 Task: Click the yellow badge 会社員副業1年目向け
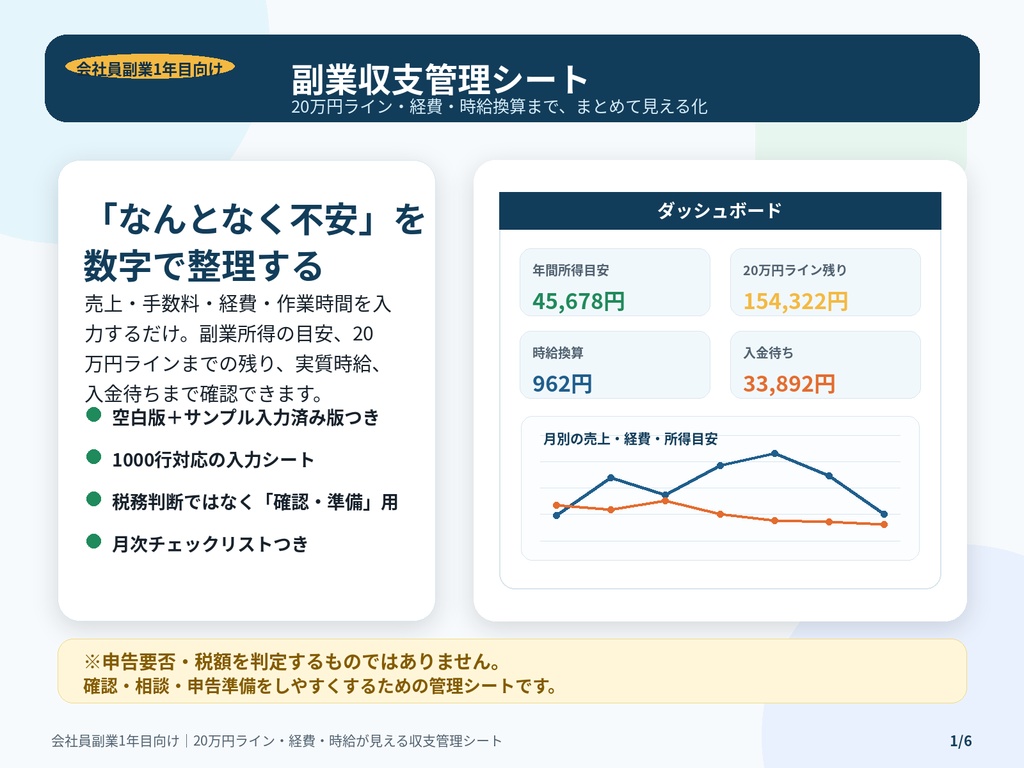click(x=150, y=67)
